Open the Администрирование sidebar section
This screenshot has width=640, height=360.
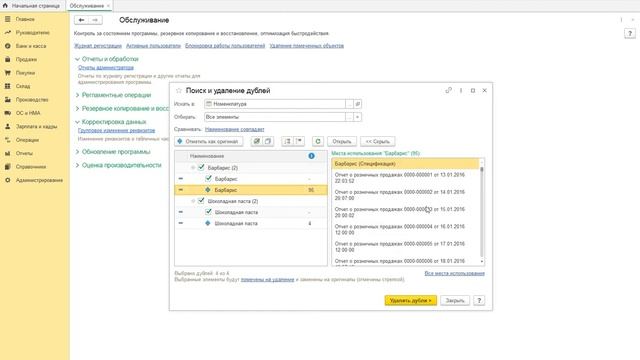[x=39, y=180]
